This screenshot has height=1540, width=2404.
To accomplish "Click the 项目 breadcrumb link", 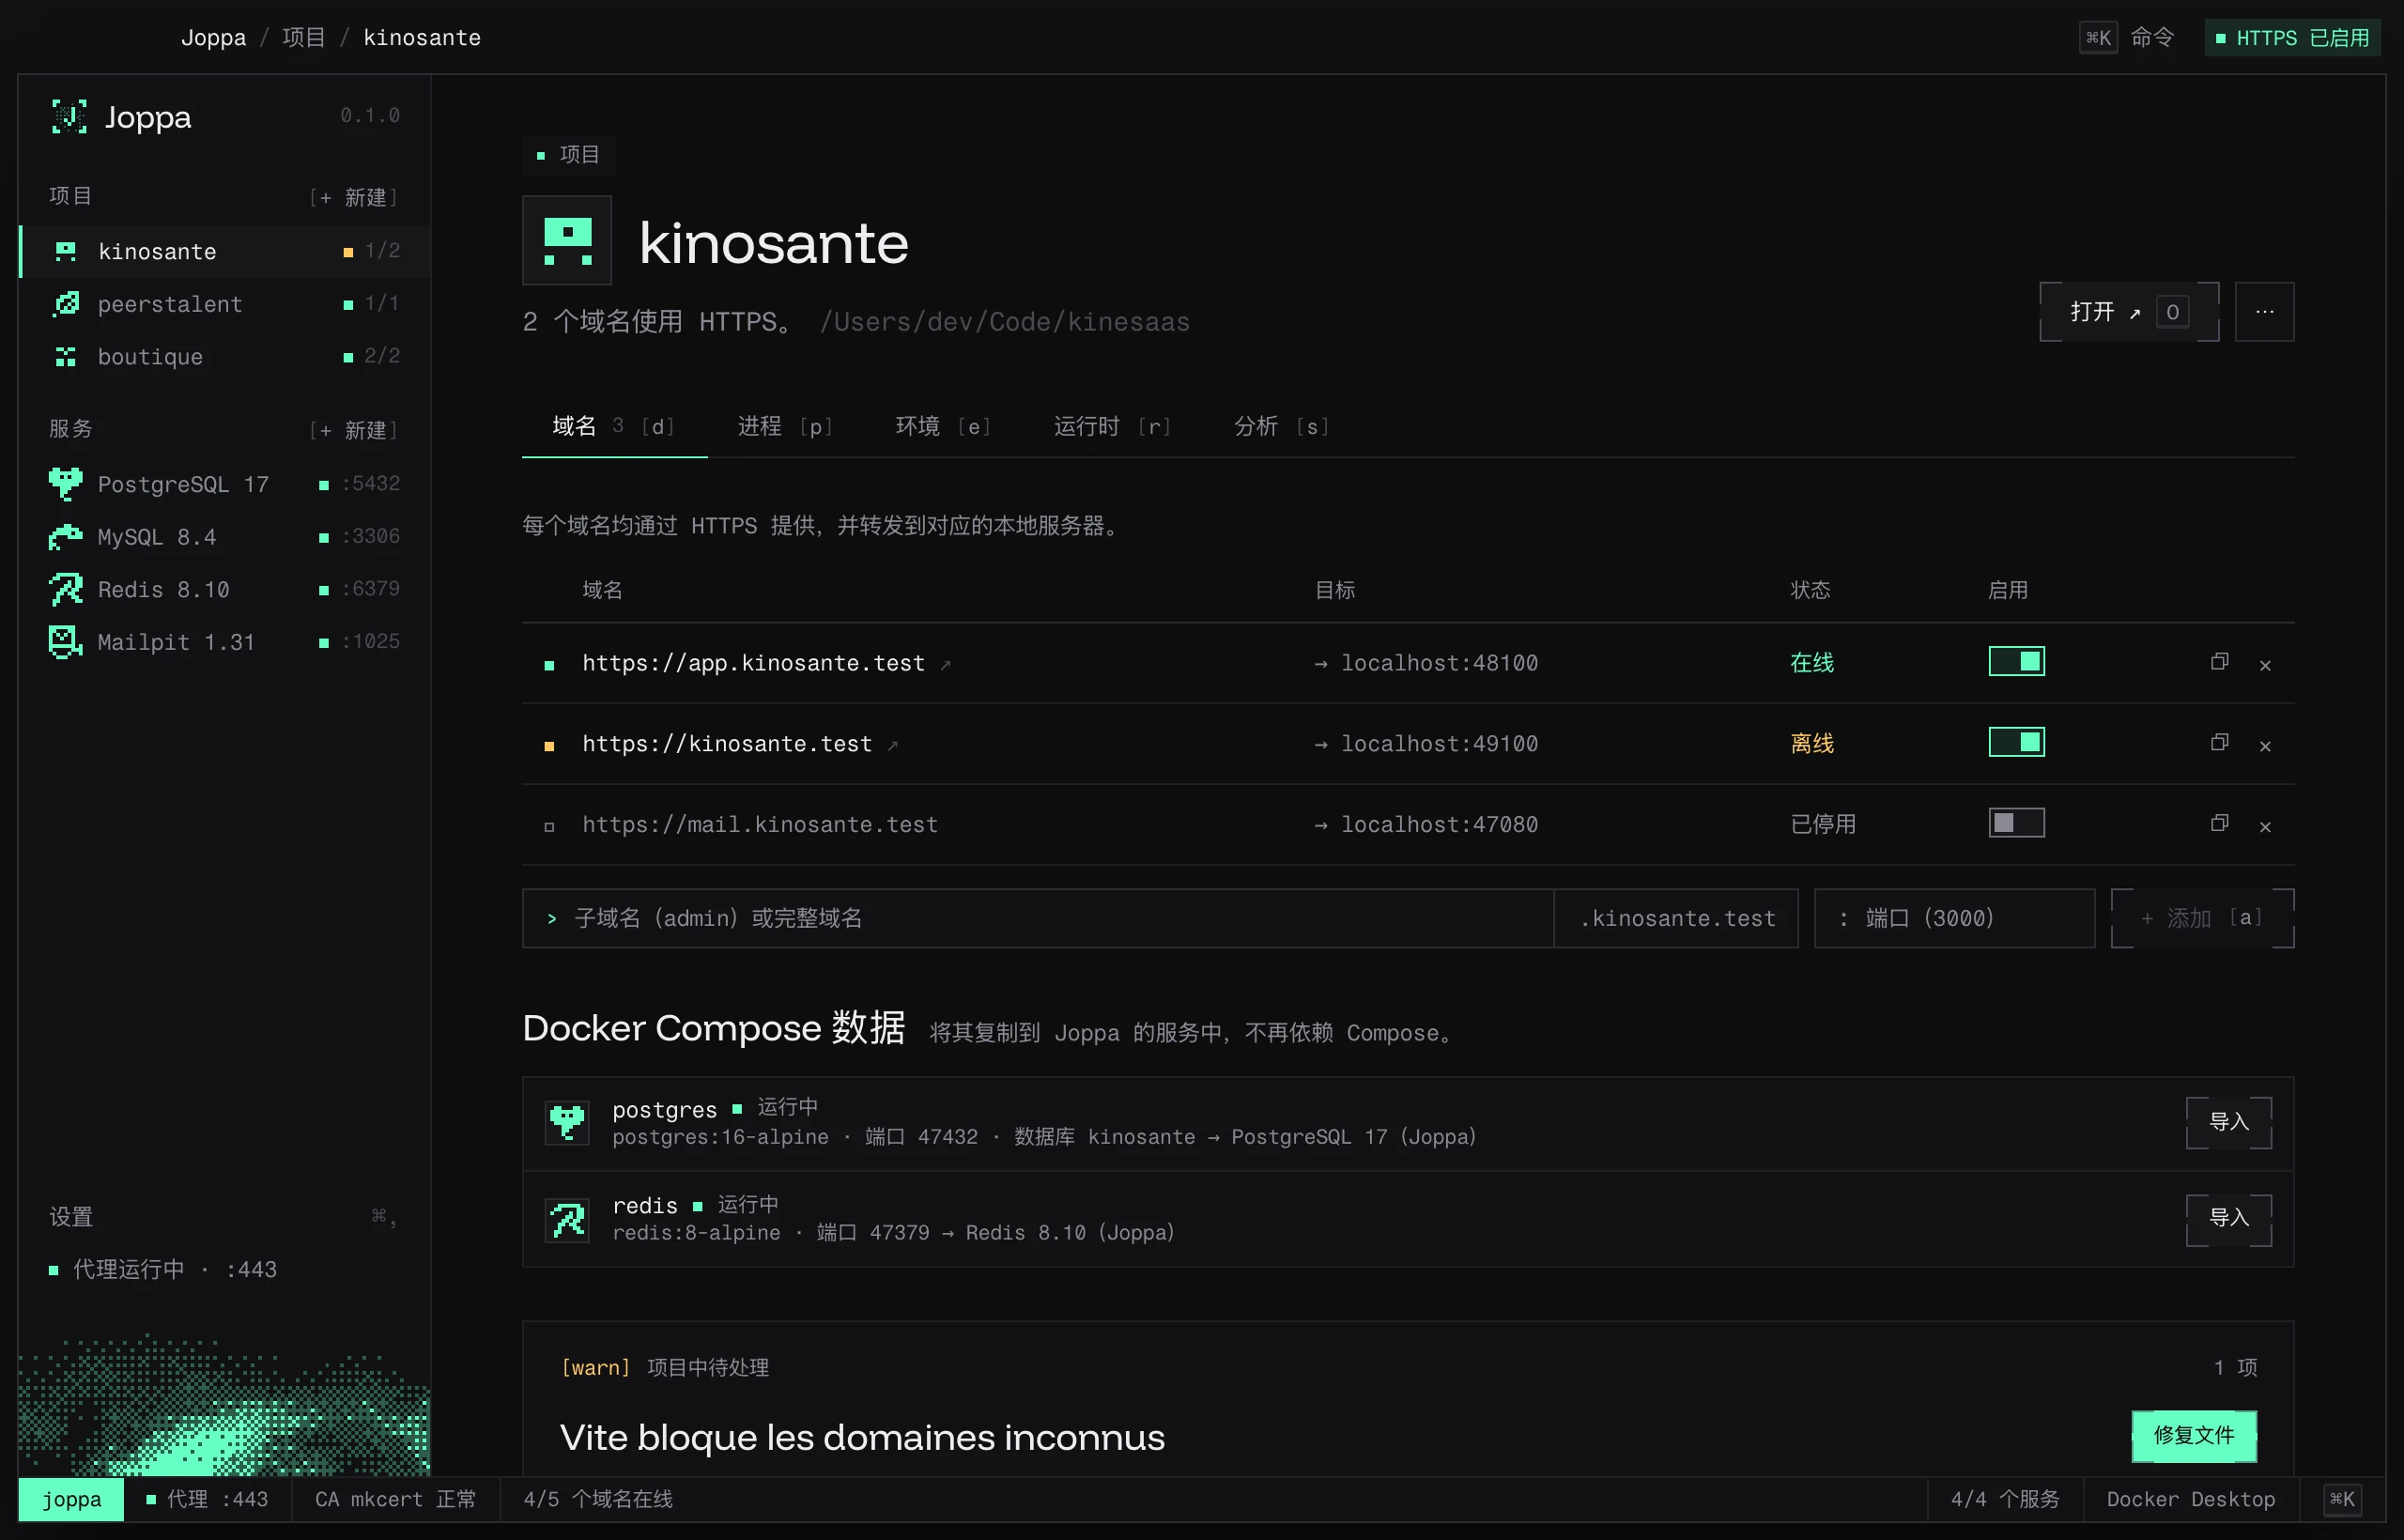I will point(304,38).
